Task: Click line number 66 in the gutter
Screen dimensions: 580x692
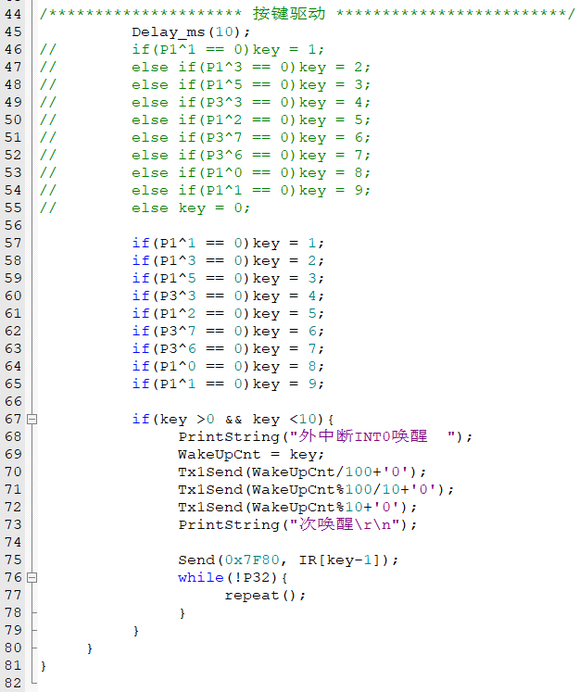Action: click(13, 402)
